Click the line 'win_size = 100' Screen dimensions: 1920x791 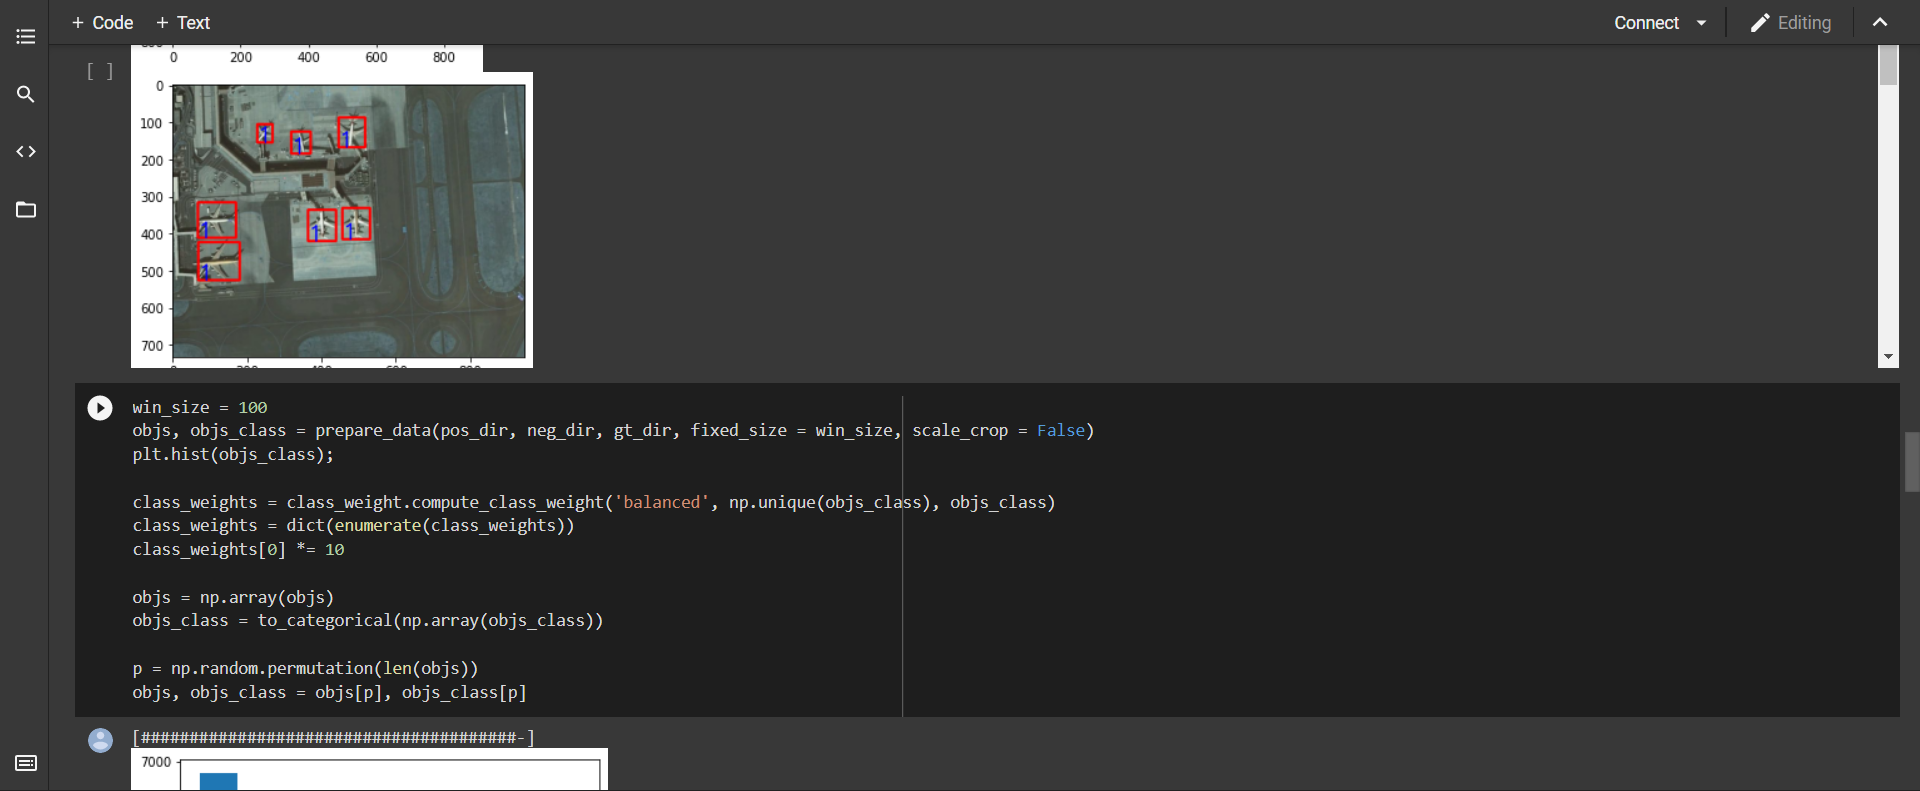tap(200, 407)
